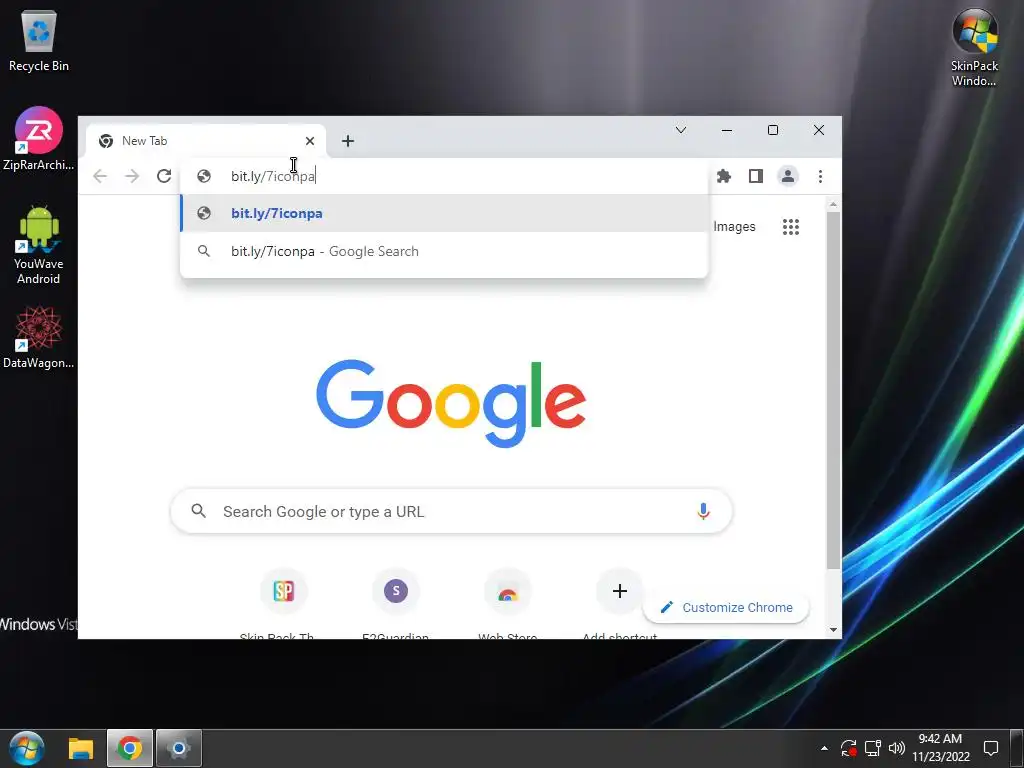The image size is (1024, 768).
Task: Open the Chrome profile avatar
Action: pos(788,176)
